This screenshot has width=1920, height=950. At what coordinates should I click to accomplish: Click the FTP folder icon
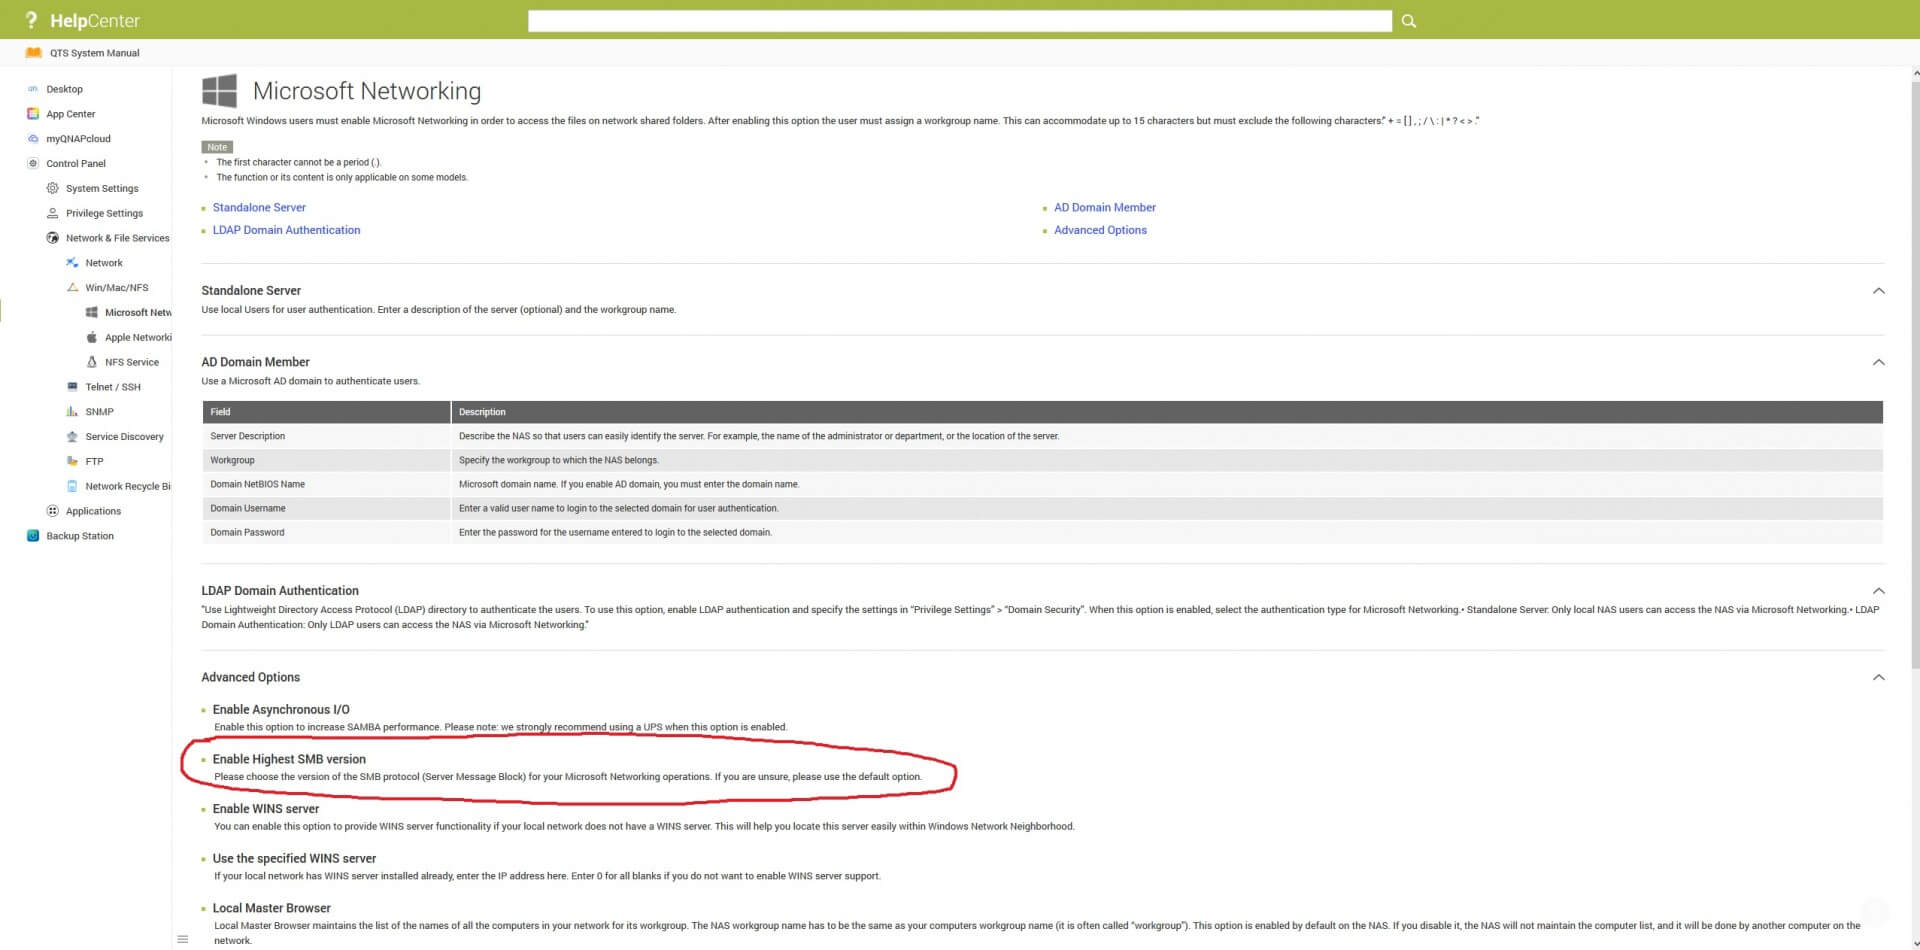tap(72, 461)
